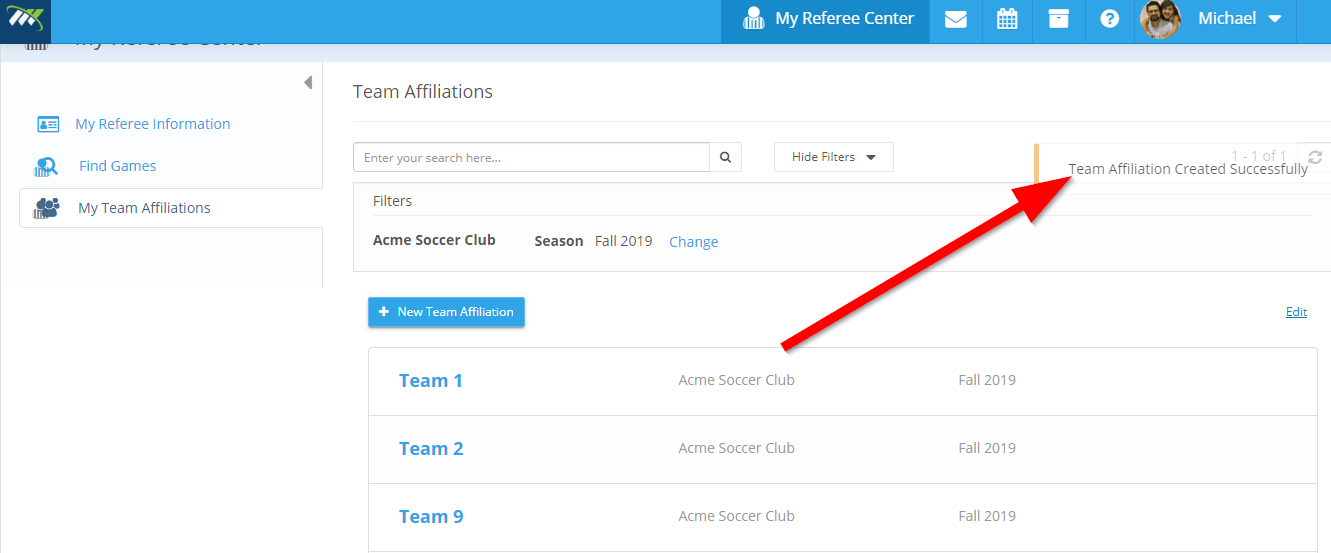
Task: Click Fall 2019 in Team 9 row
Action: tap(987, 516)
